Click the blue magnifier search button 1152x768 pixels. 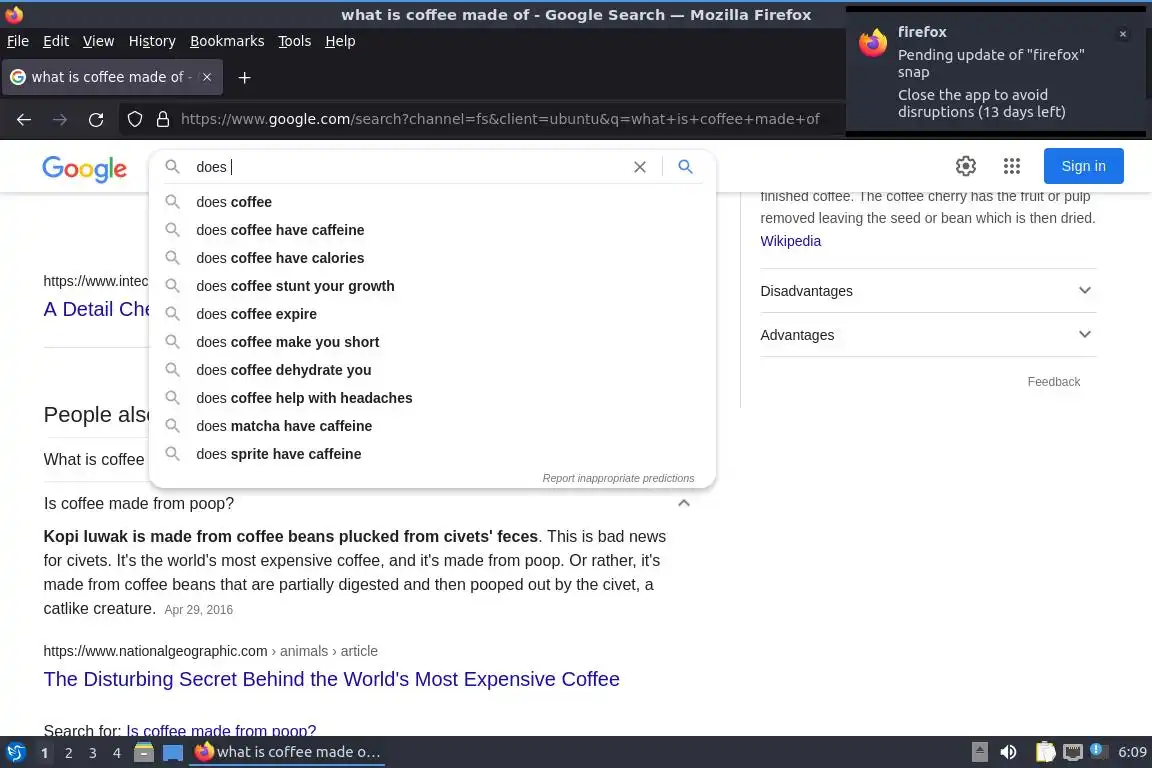point(685,167)
